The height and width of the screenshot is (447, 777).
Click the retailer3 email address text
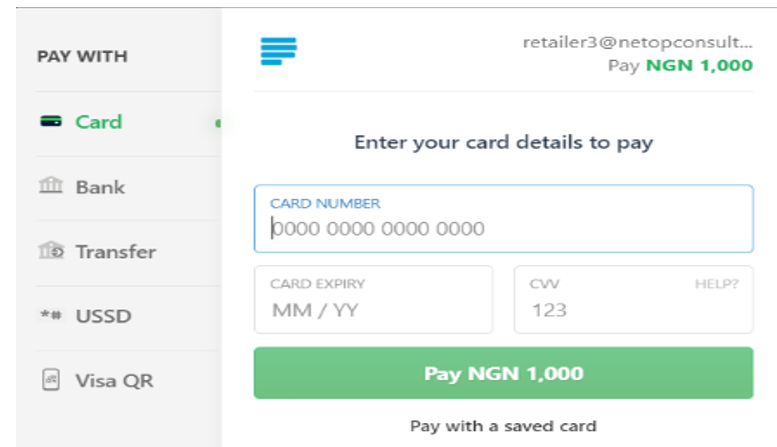[x=638, y=43]
